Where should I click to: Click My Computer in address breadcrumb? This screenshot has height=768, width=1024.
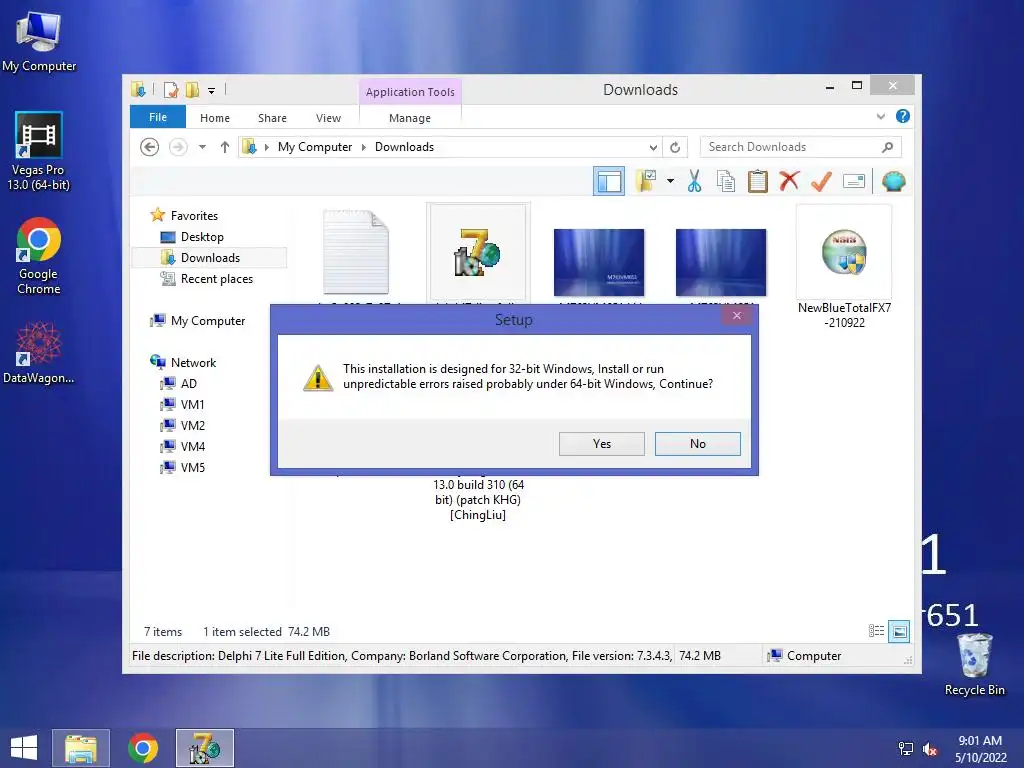[315, 147]
